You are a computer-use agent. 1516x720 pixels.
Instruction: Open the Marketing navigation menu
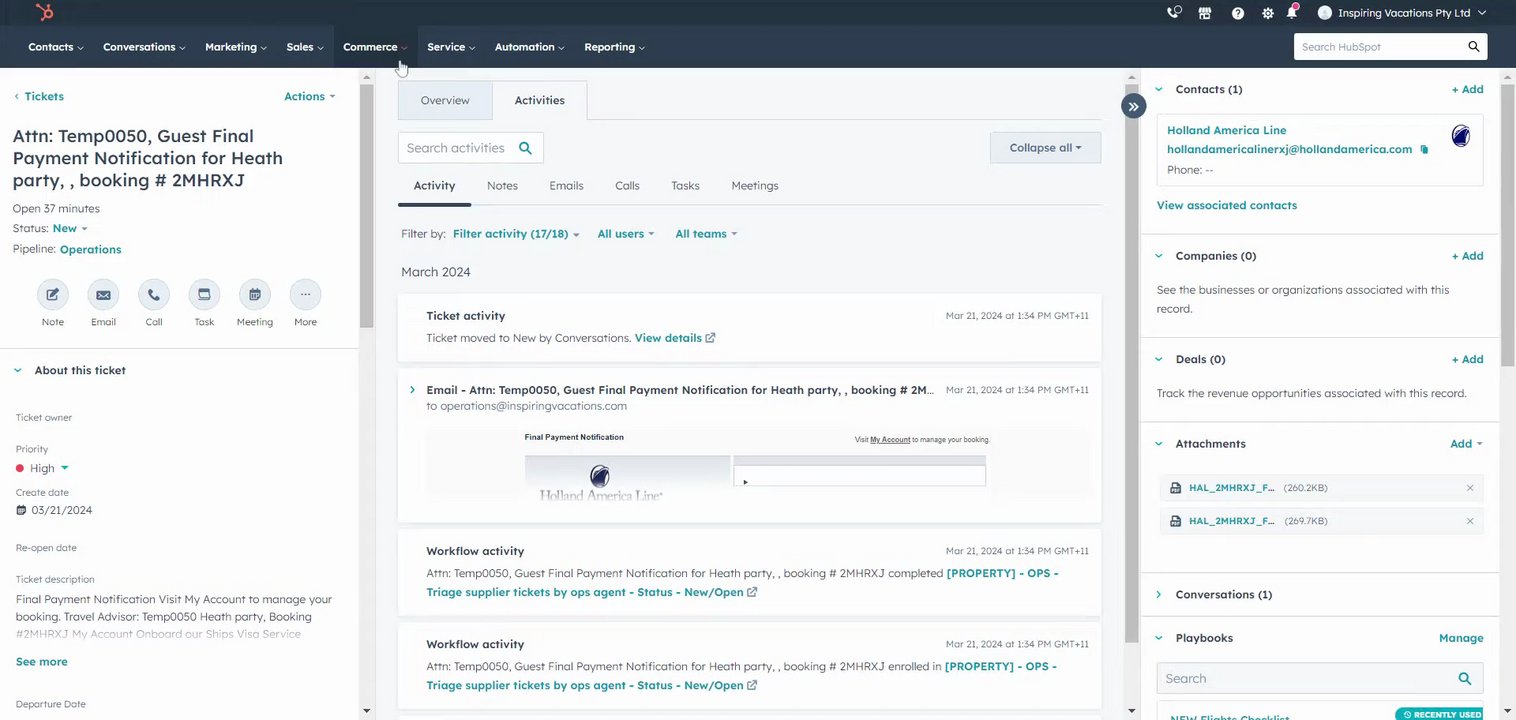pos(236,47)
